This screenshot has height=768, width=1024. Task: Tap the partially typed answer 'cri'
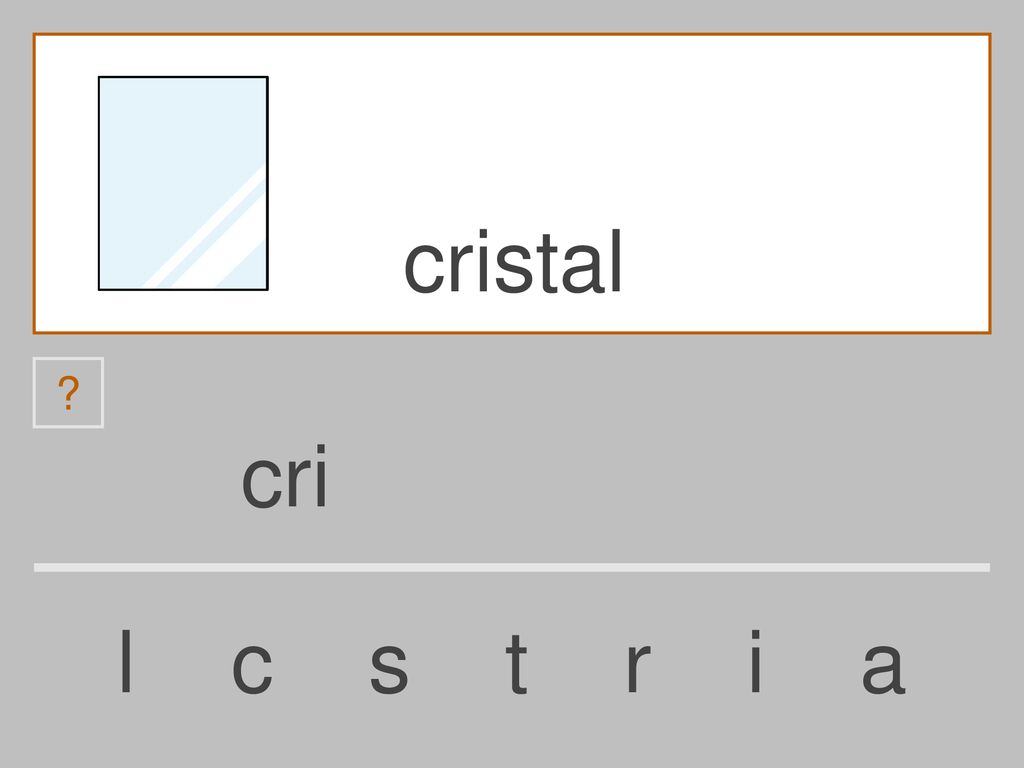(x=284, y=475)
